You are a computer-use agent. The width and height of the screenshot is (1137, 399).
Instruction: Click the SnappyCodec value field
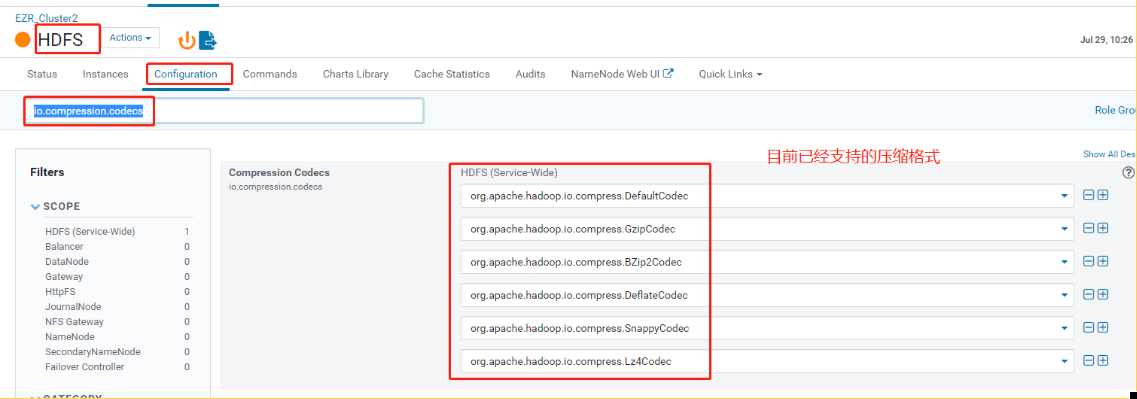tap(767, 329)
